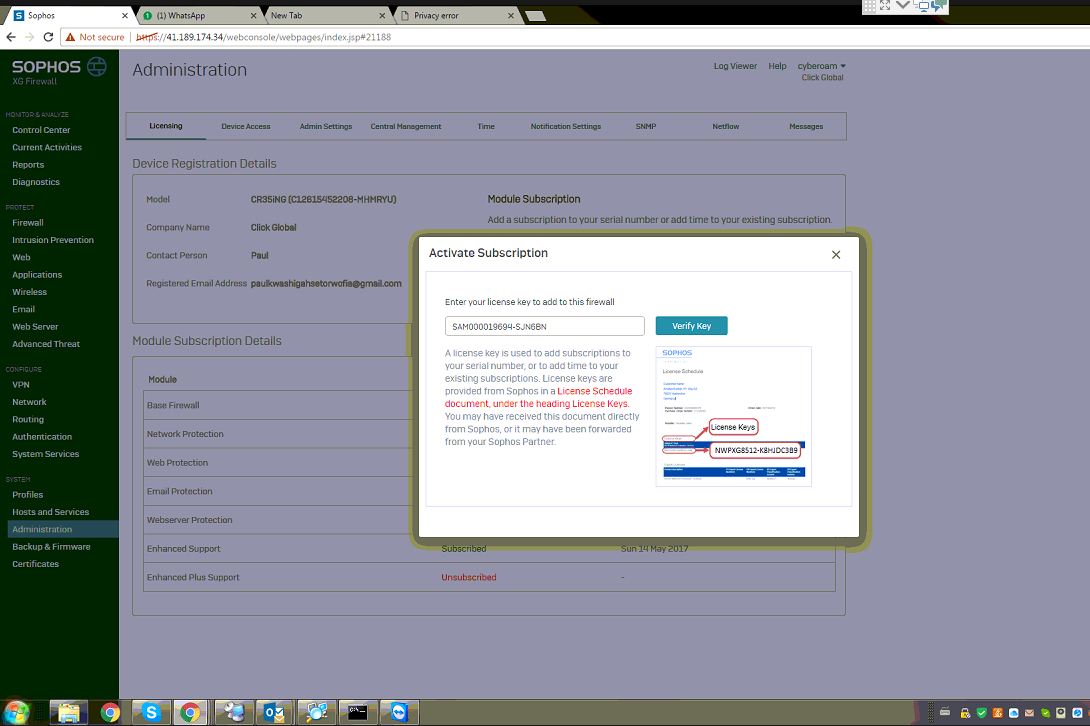Close the Privacy error browser tab

click(x=511, y=15)
